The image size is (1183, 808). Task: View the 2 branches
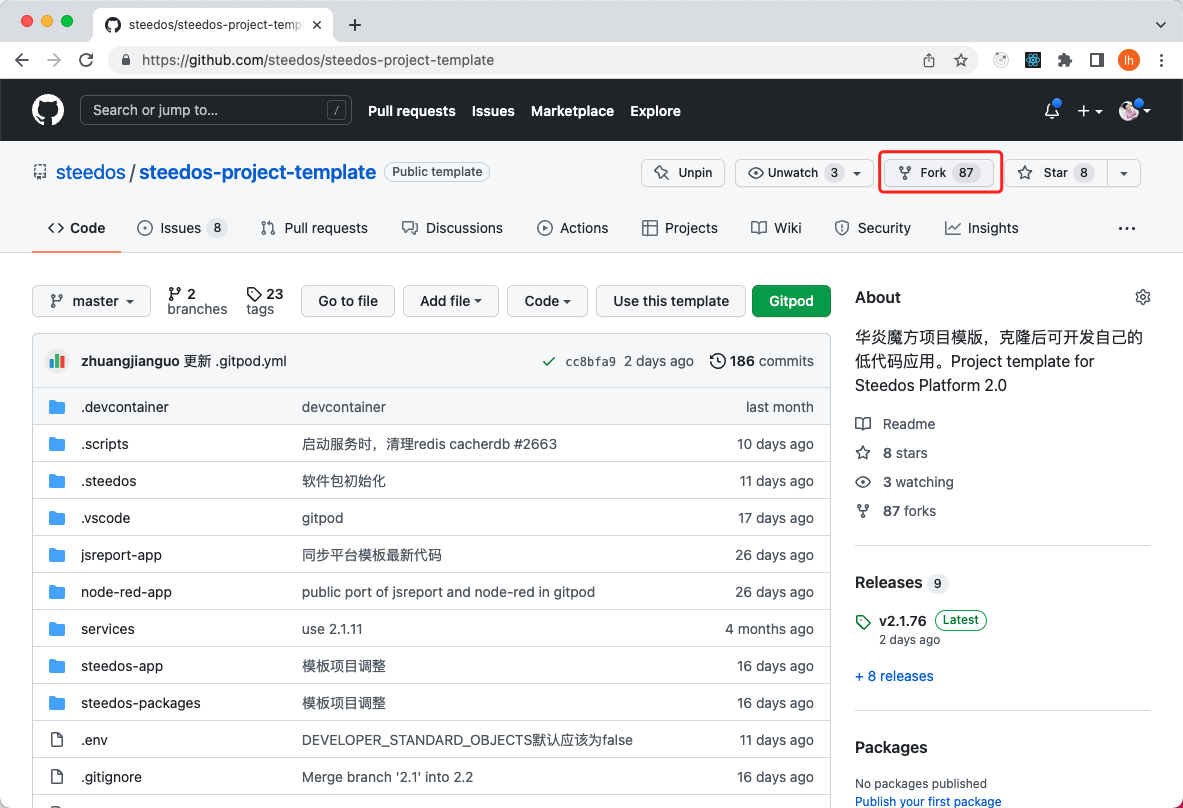[x=197, y=301]
